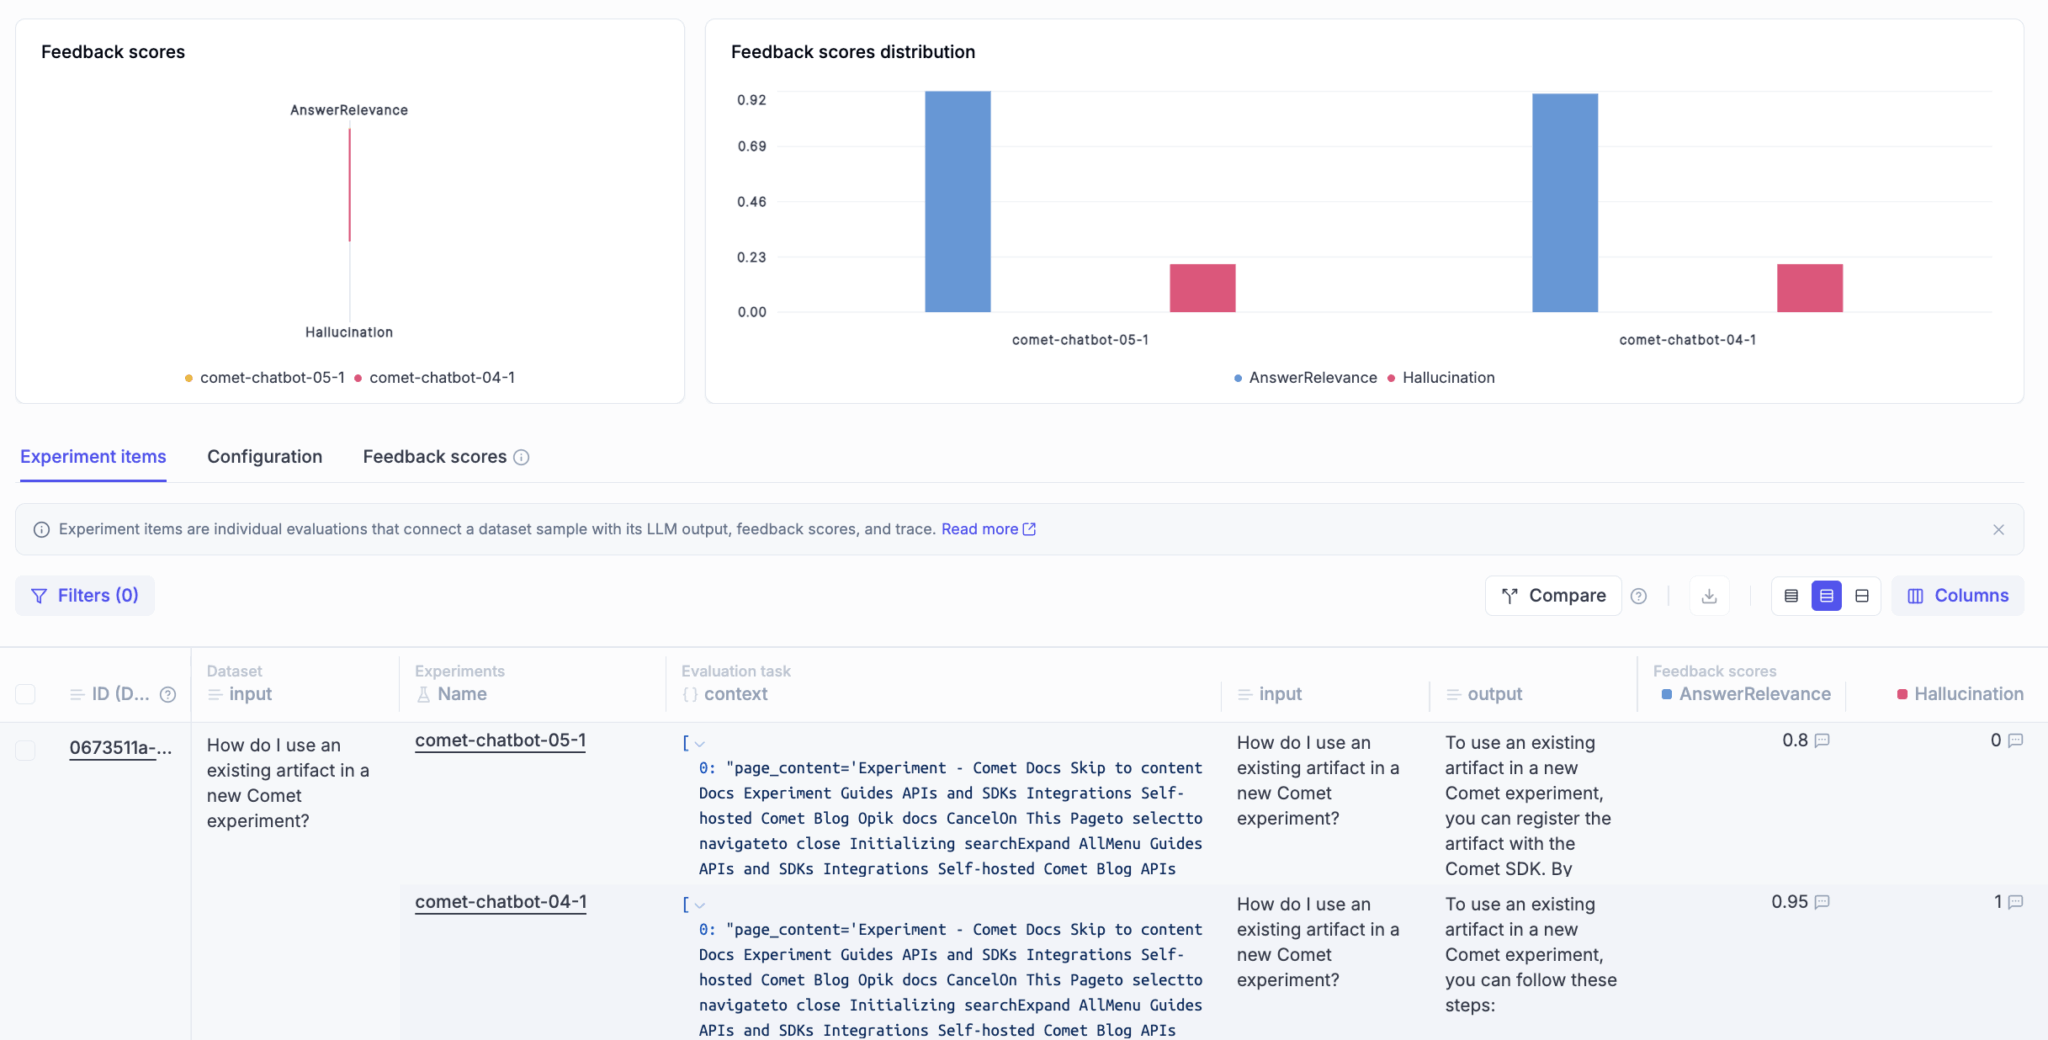
Task: Open experiment item 0673511a
Action: coord(119,747)
